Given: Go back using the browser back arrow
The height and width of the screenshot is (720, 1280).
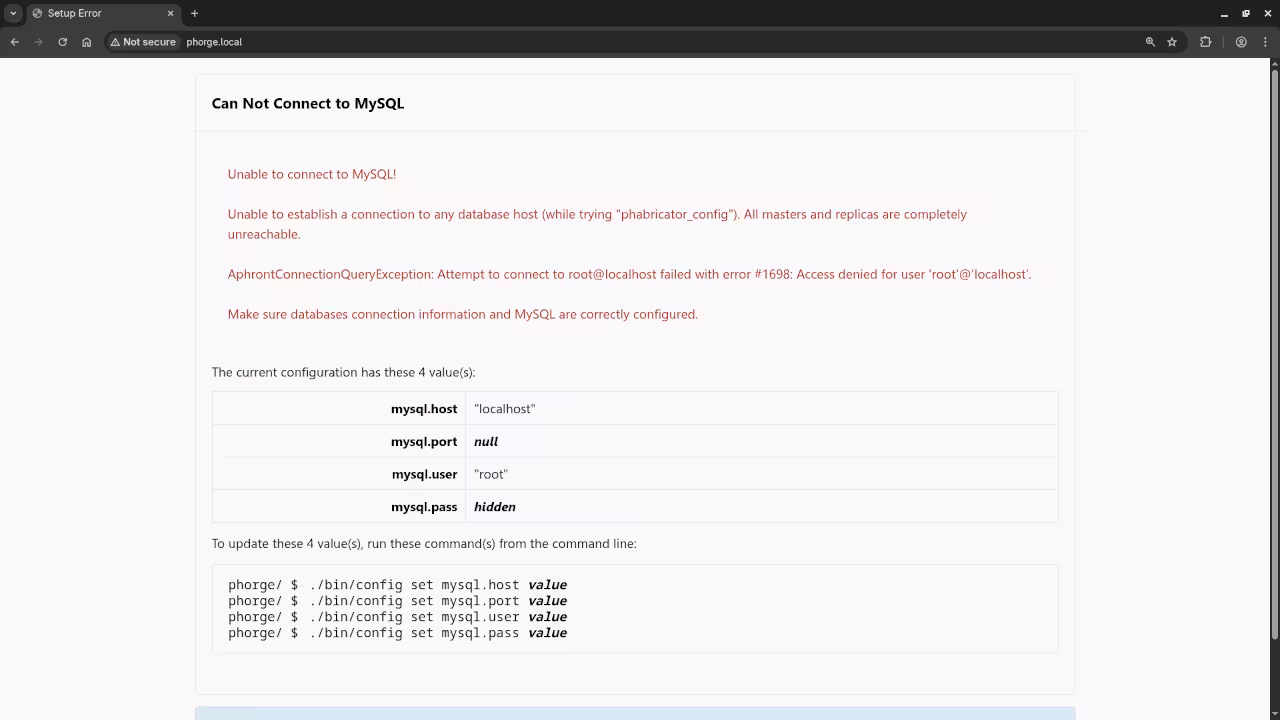Looking at the screenshot, I should coord(15,42).
